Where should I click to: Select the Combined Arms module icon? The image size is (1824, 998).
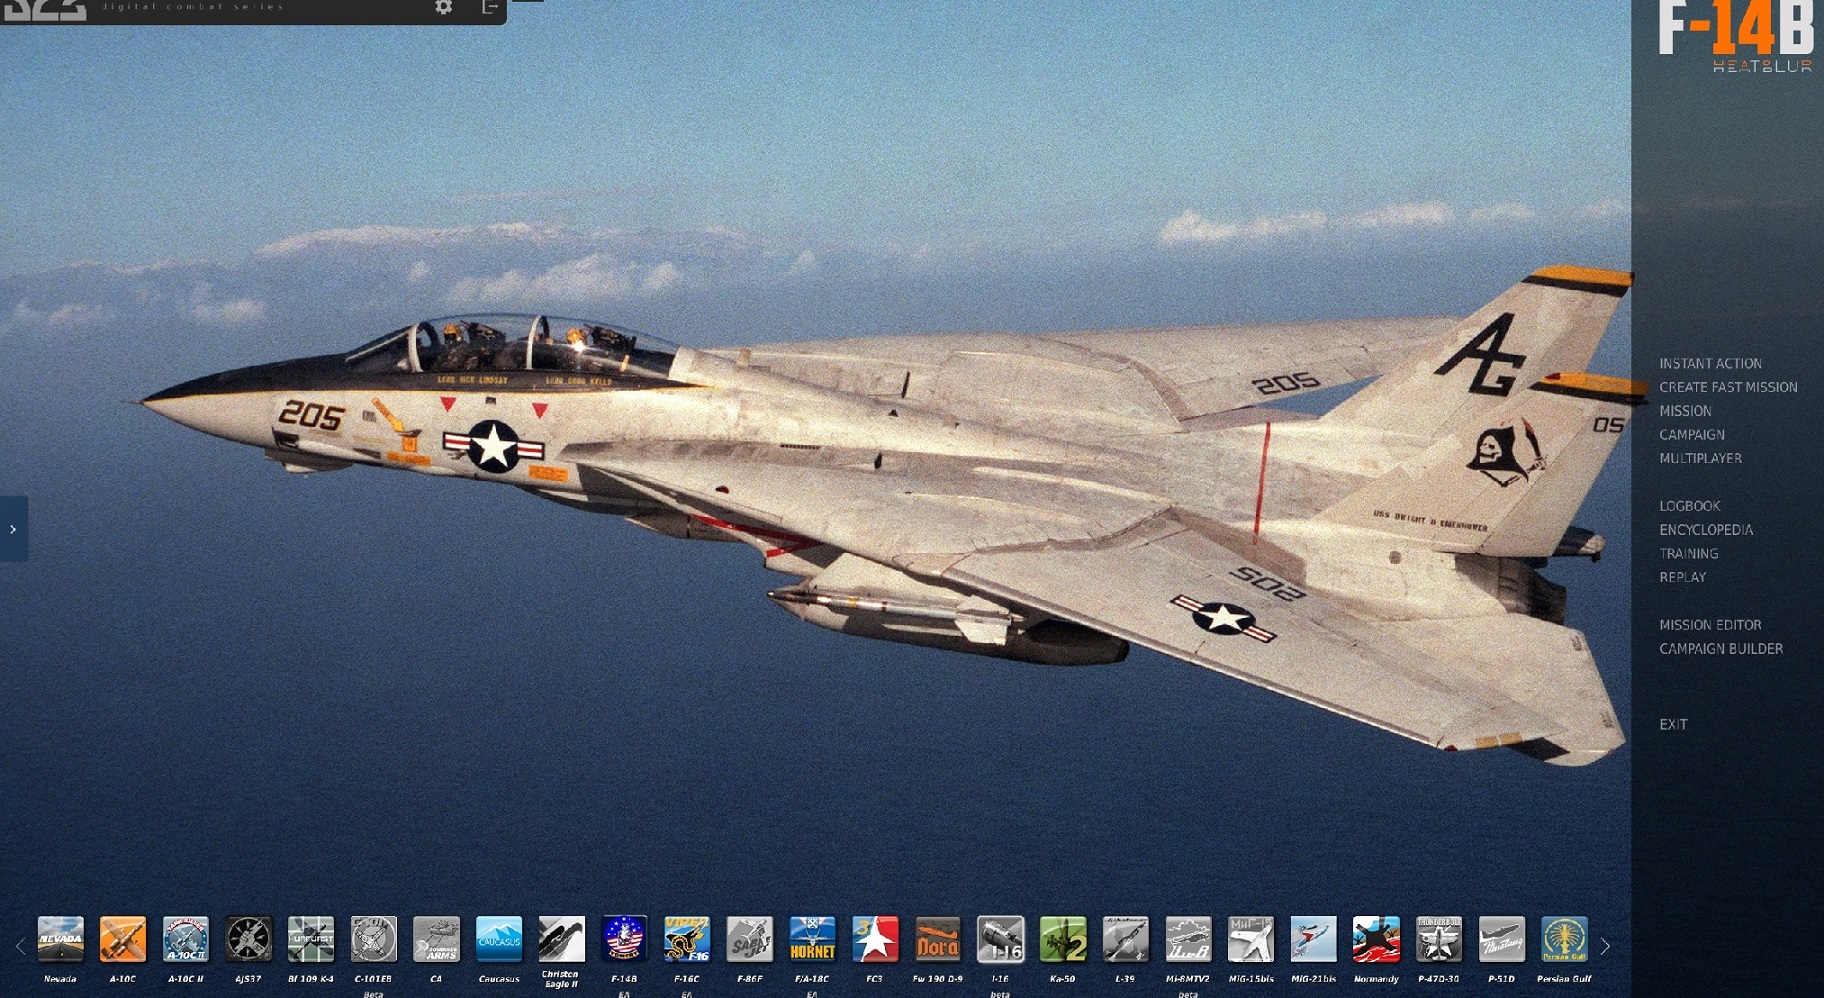tap(437, 940)
